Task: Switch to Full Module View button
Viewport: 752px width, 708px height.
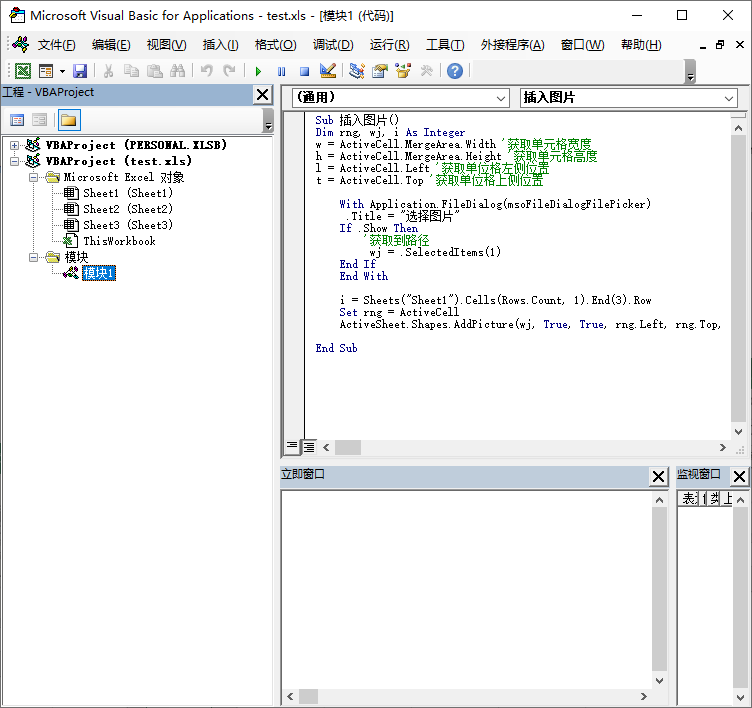Action: pos(309,447)
